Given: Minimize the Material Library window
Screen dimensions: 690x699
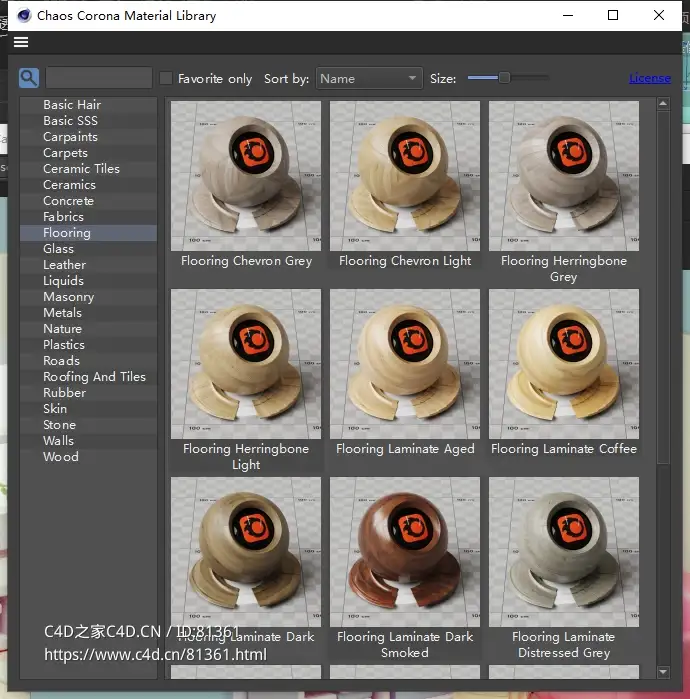Looking at the screenshot, I should point(568,16).
